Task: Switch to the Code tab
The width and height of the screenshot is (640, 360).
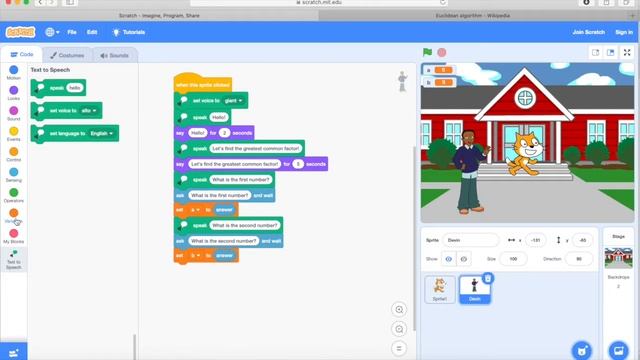Action: point(22,54)
